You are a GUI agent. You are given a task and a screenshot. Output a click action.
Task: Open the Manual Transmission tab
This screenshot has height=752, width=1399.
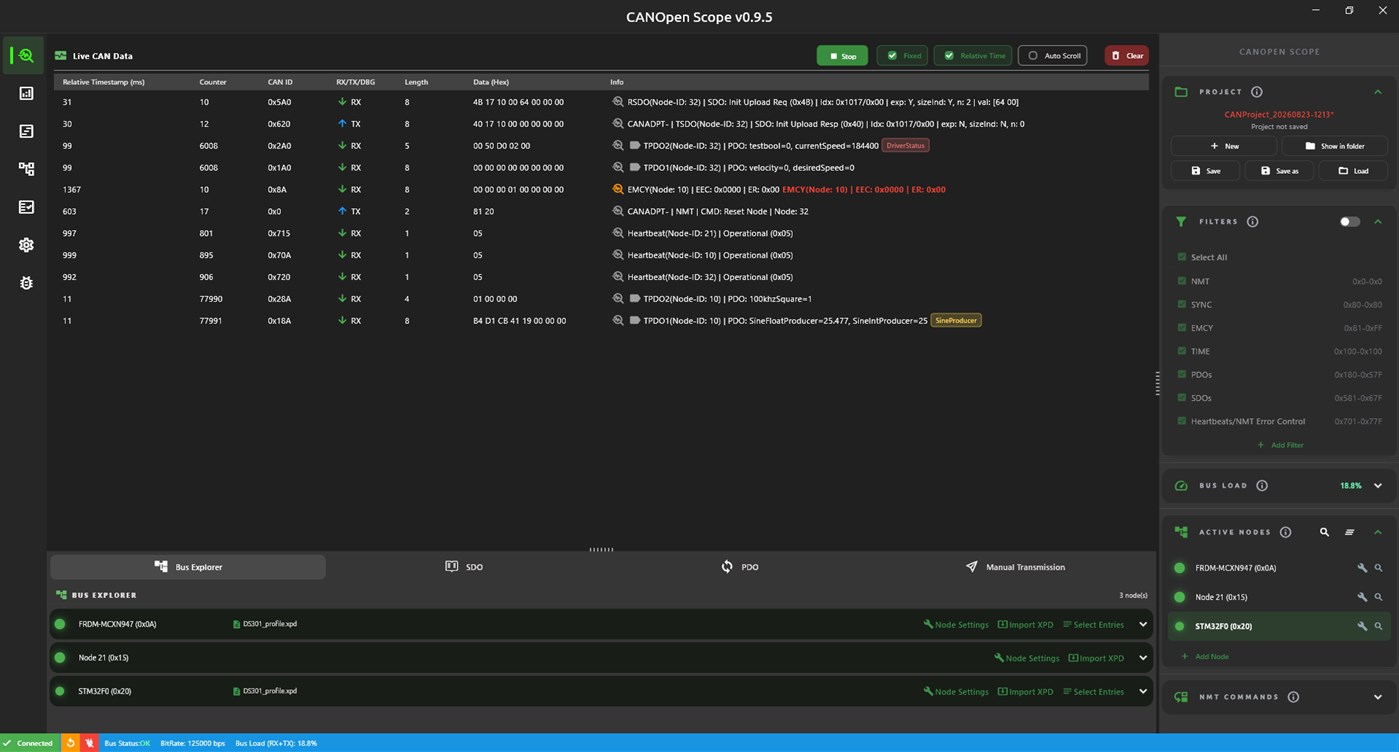(x=1016, y=567)
